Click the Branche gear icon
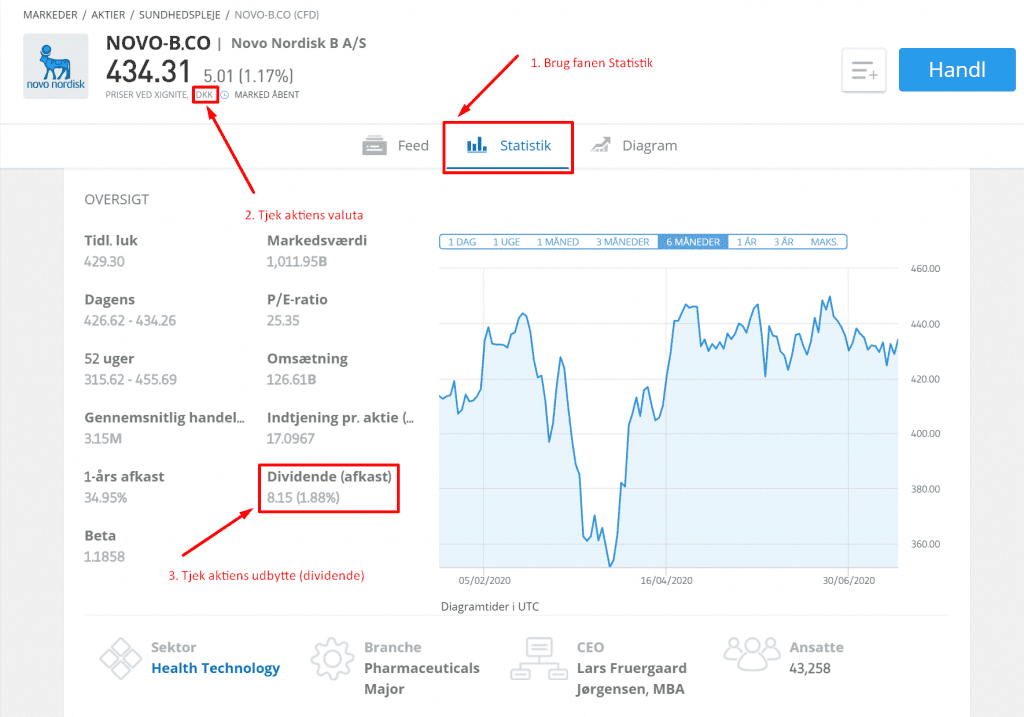This screenshot has width=1024, height=717. point(332,658)
